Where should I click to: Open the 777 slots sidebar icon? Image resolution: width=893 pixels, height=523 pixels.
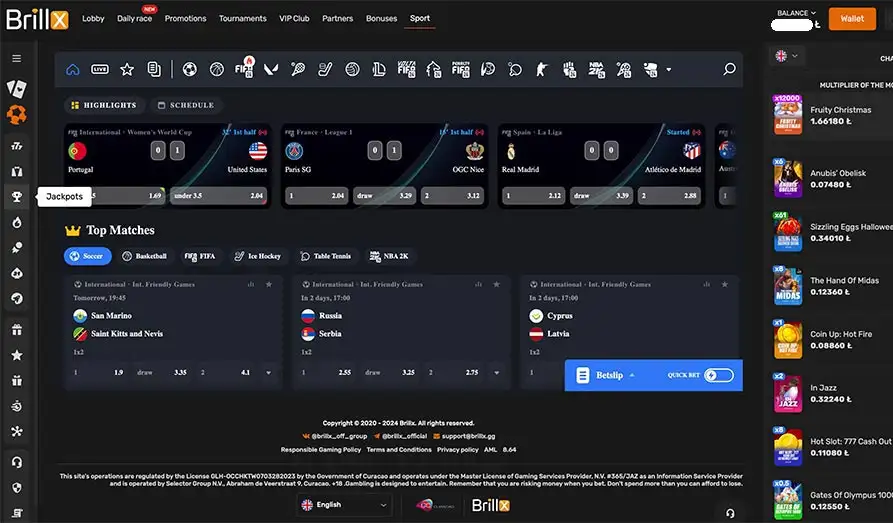[x=17, y=146]
